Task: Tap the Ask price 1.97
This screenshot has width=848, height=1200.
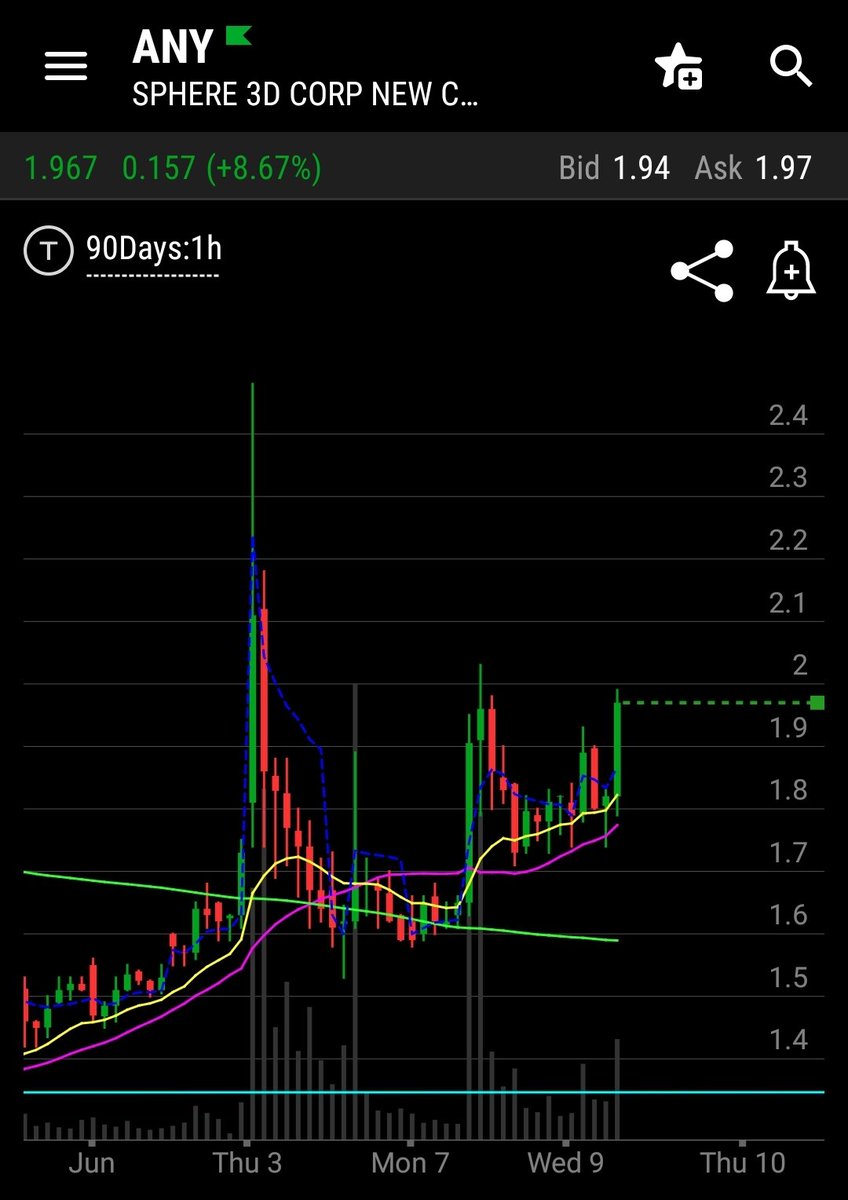Action: point(783,167)
